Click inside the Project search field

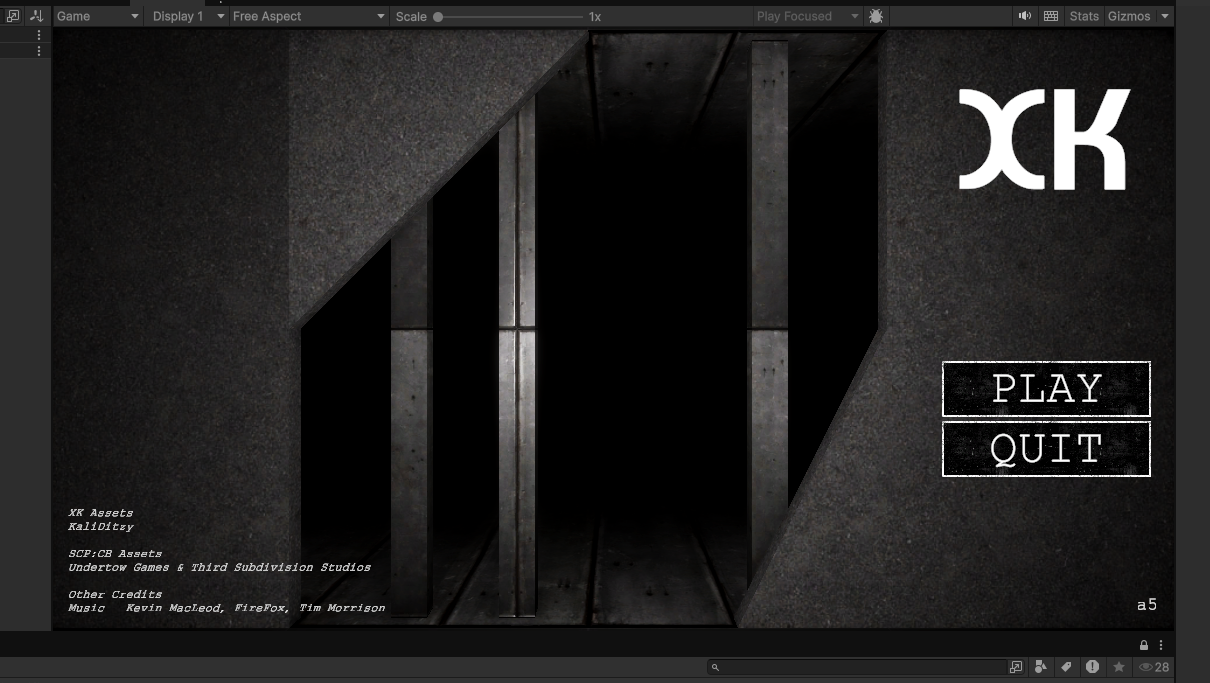click(x=857, y=667)
